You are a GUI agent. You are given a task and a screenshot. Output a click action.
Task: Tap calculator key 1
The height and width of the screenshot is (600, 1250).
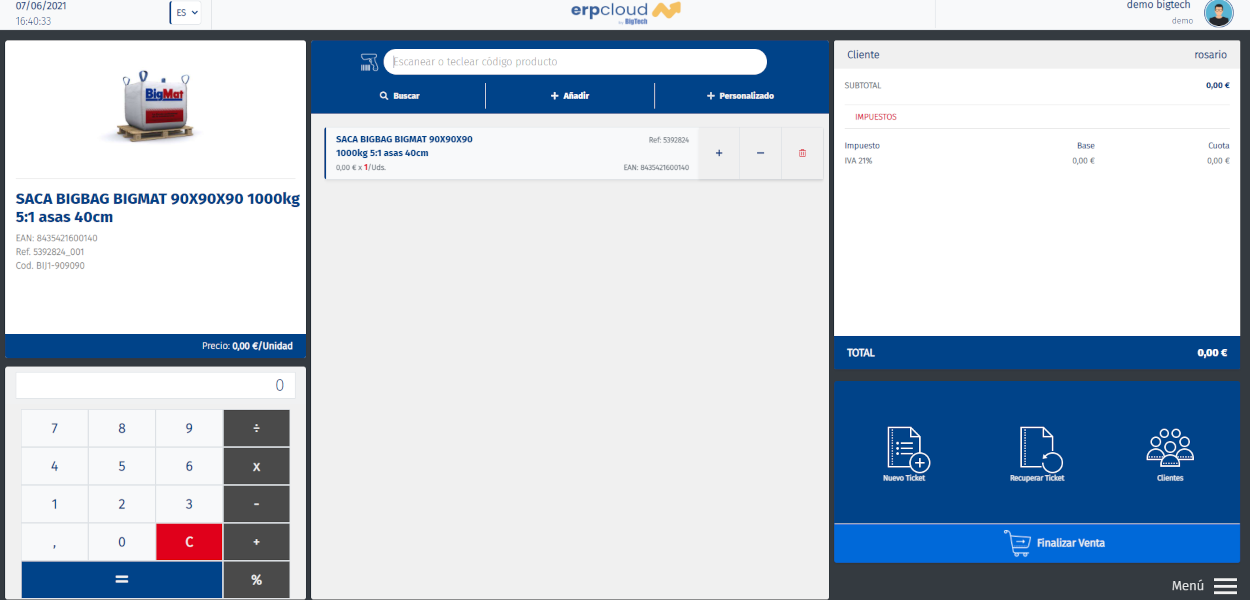[54, 504]
